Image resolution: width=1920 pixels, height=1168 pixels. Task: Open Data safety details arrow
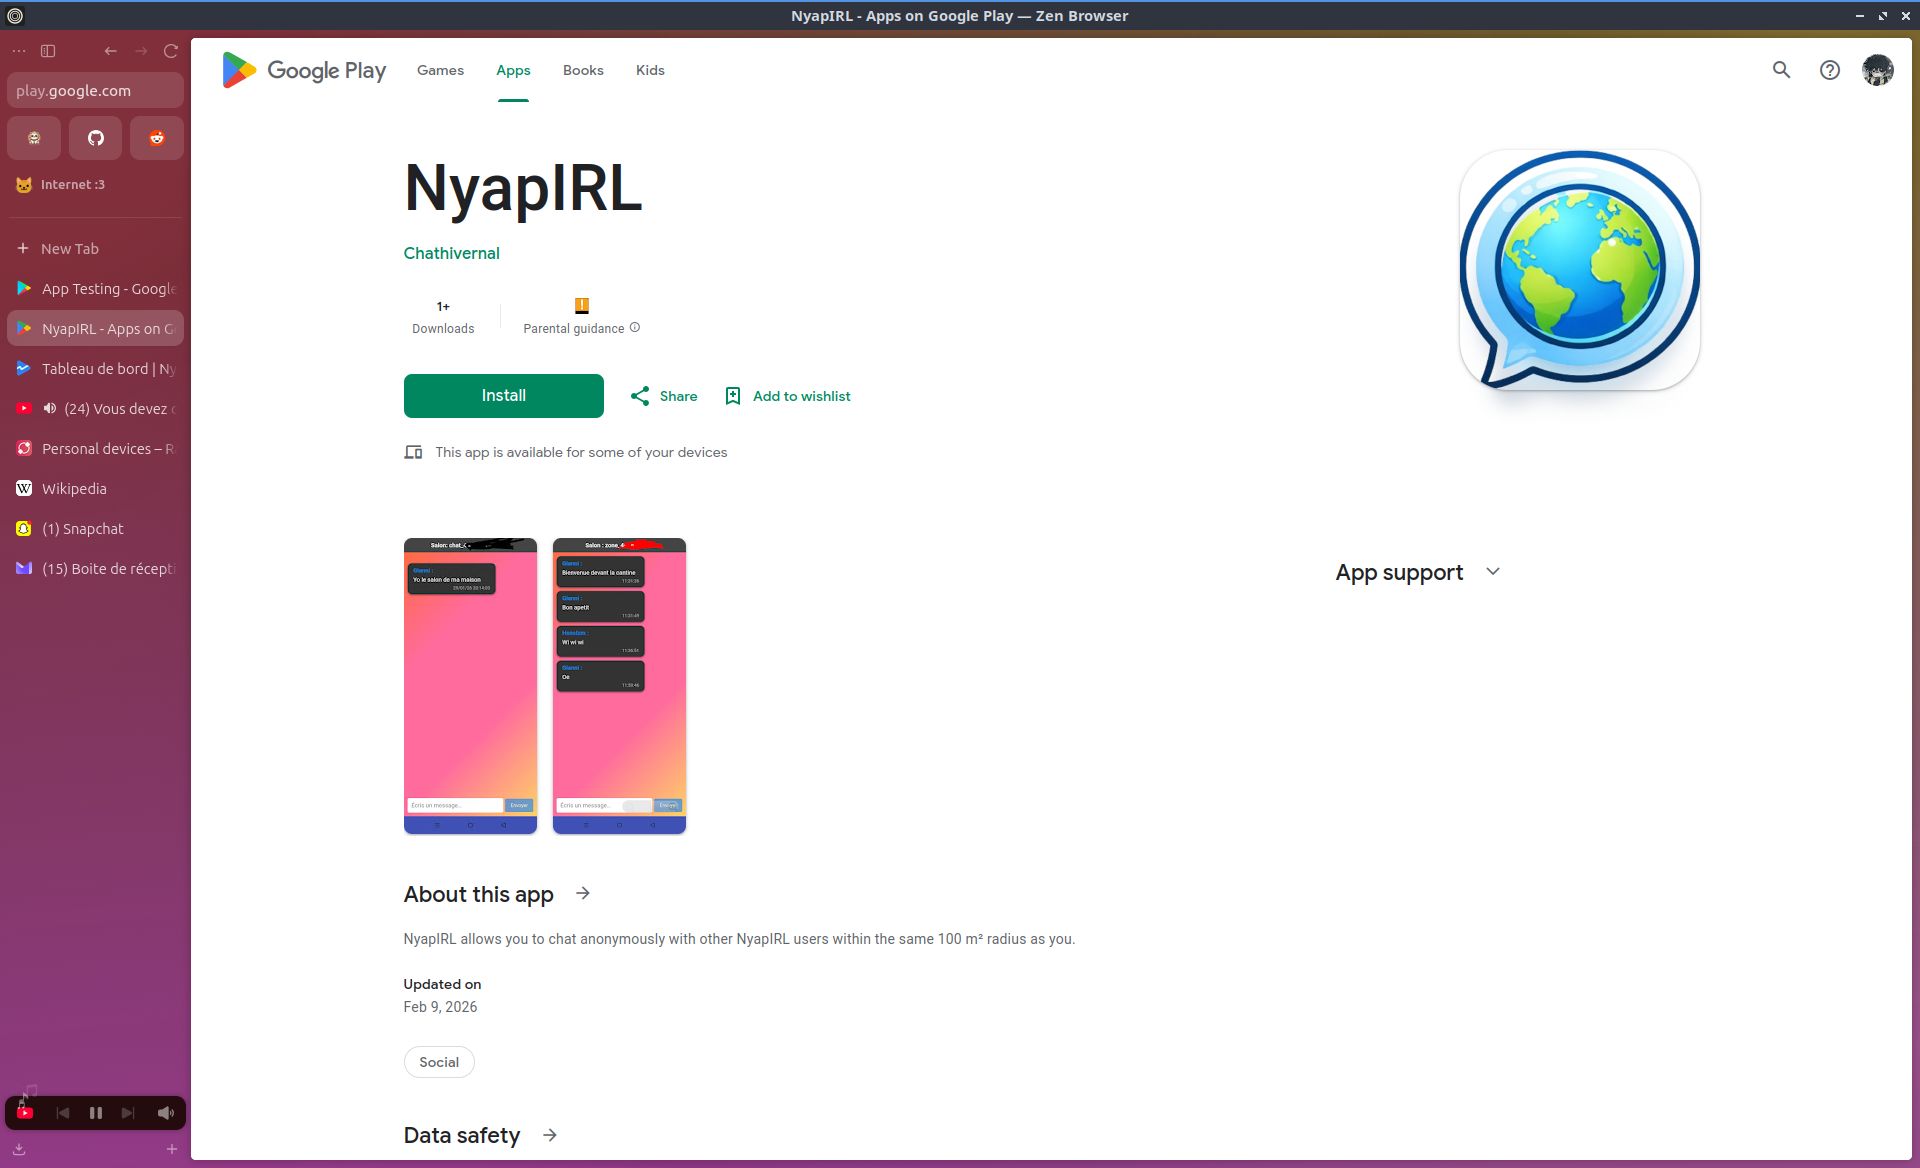click(550, 1135)
